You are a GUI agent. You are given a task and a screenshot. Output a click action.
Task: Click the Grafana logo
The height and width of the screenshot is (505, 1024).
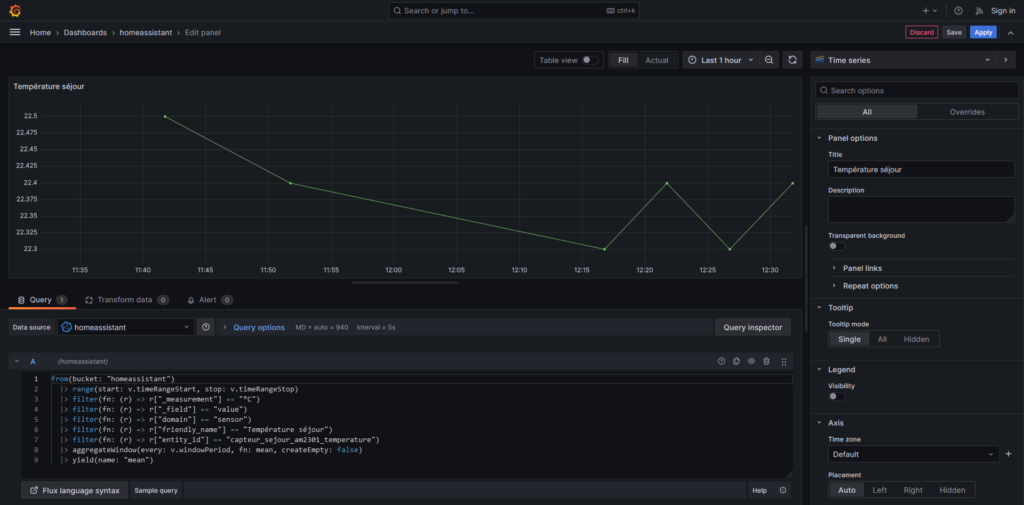click(x=16, y=10)
